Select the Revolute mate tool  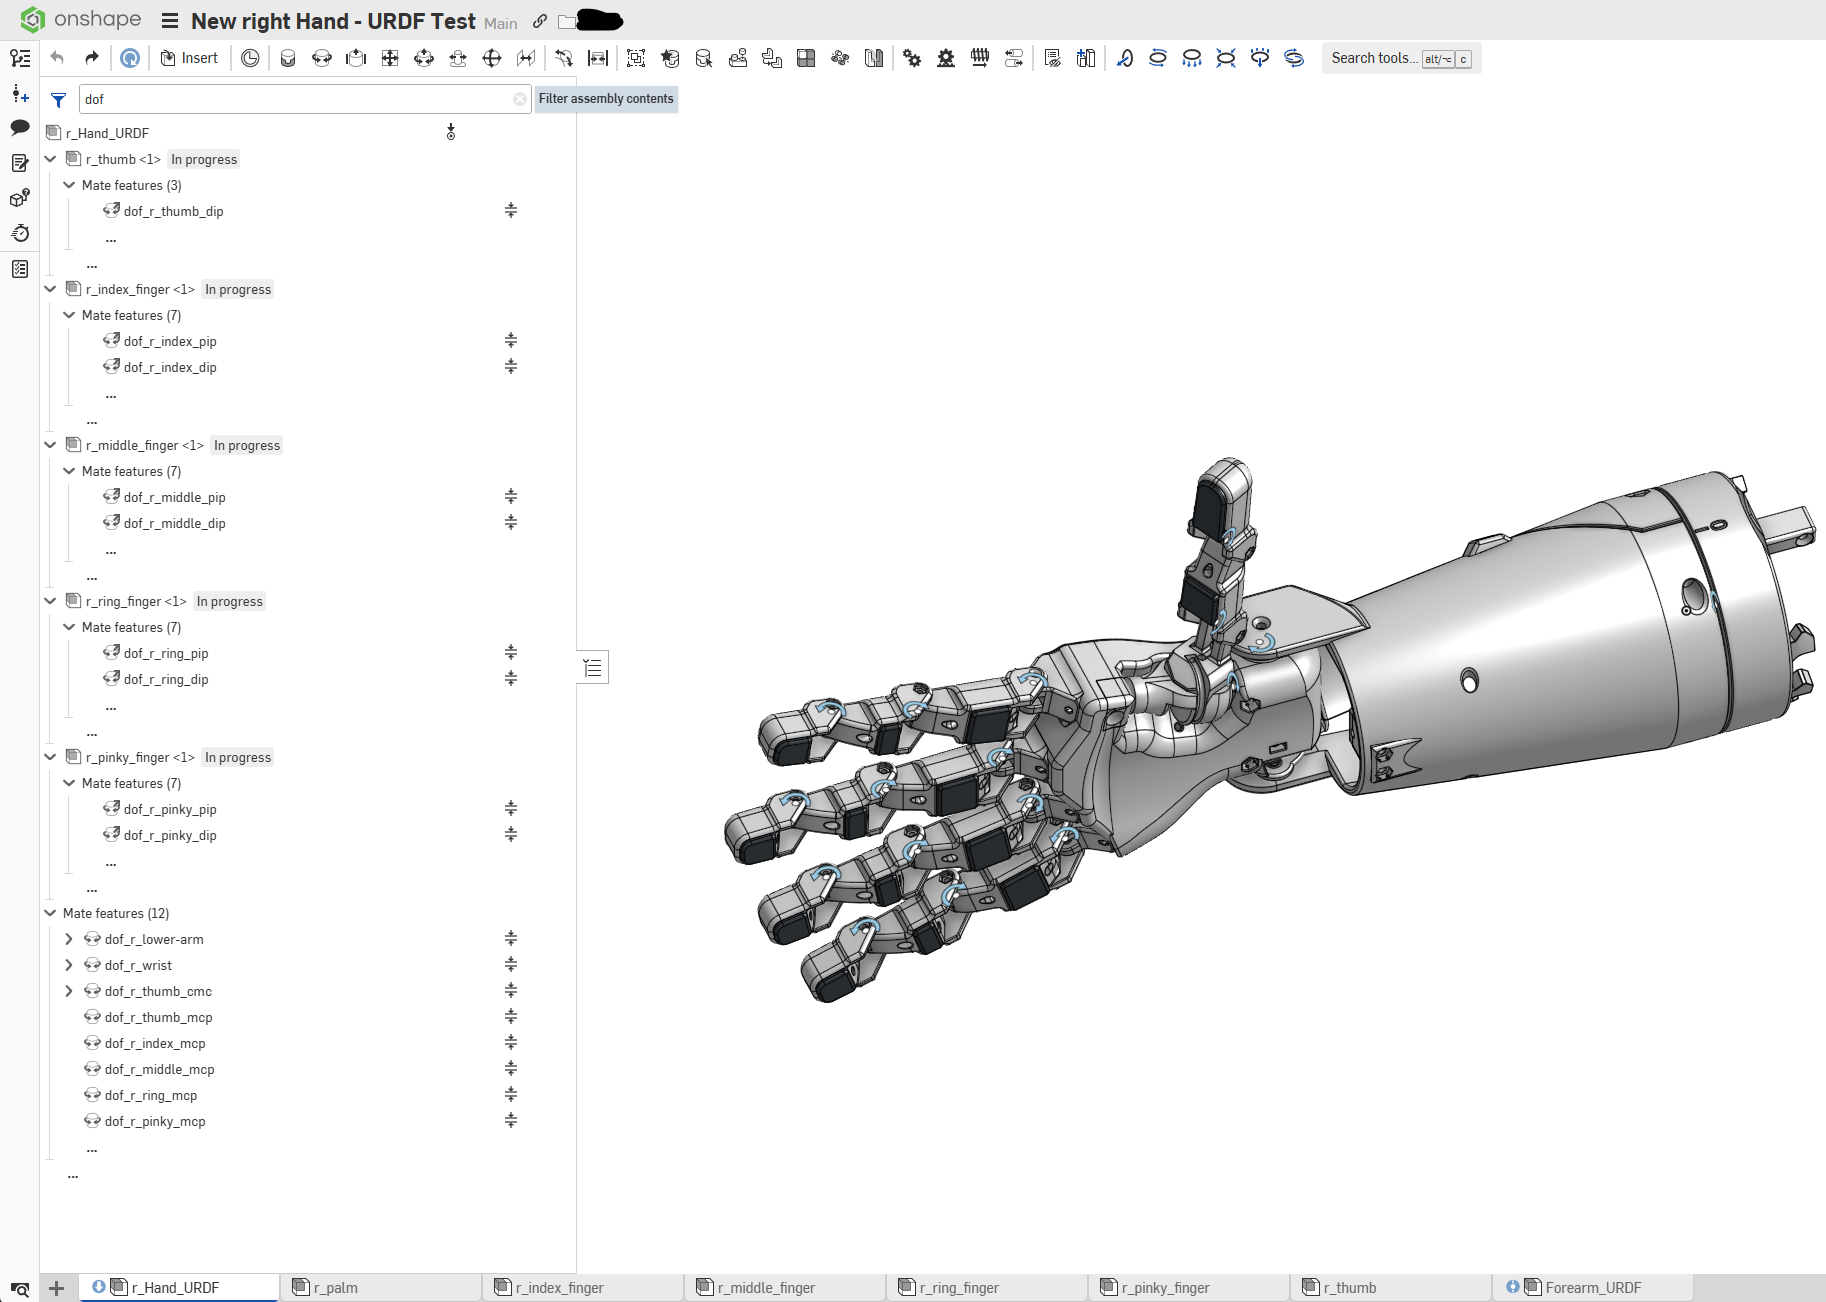322,58
